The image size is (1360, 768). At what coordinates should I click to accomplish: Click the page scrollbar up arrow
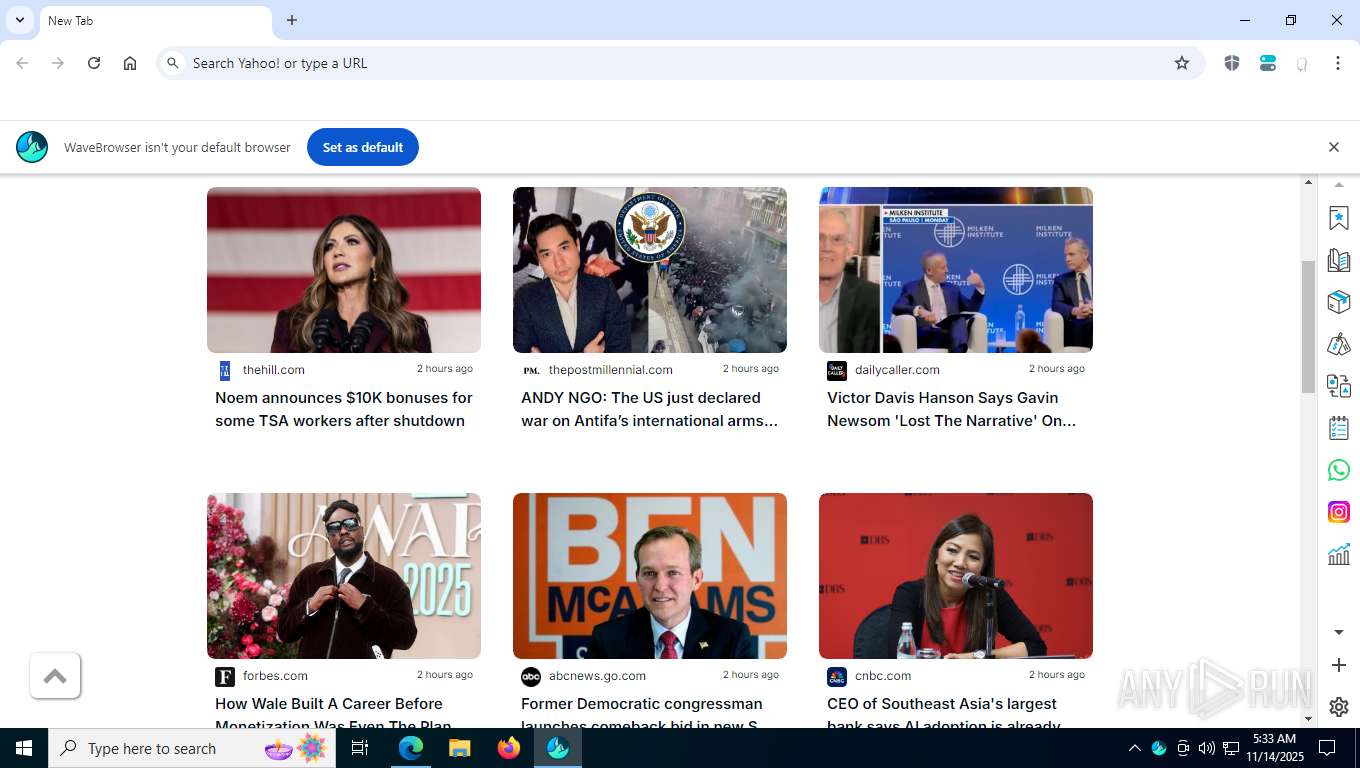pyautogui.click(x=1308, y=183)
